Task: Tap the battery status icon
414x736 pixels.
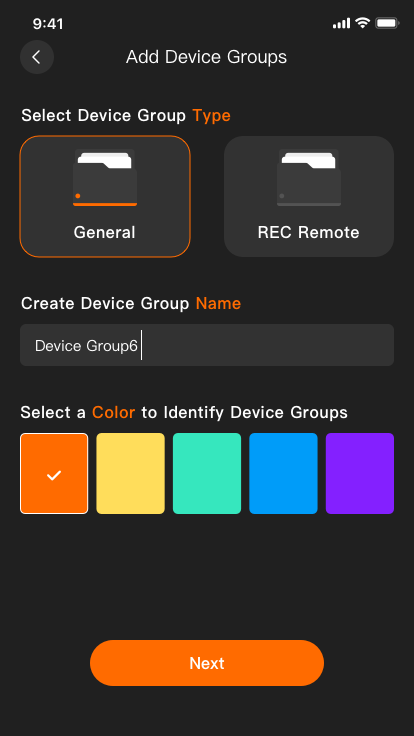Action: click(x=387, y=23)
